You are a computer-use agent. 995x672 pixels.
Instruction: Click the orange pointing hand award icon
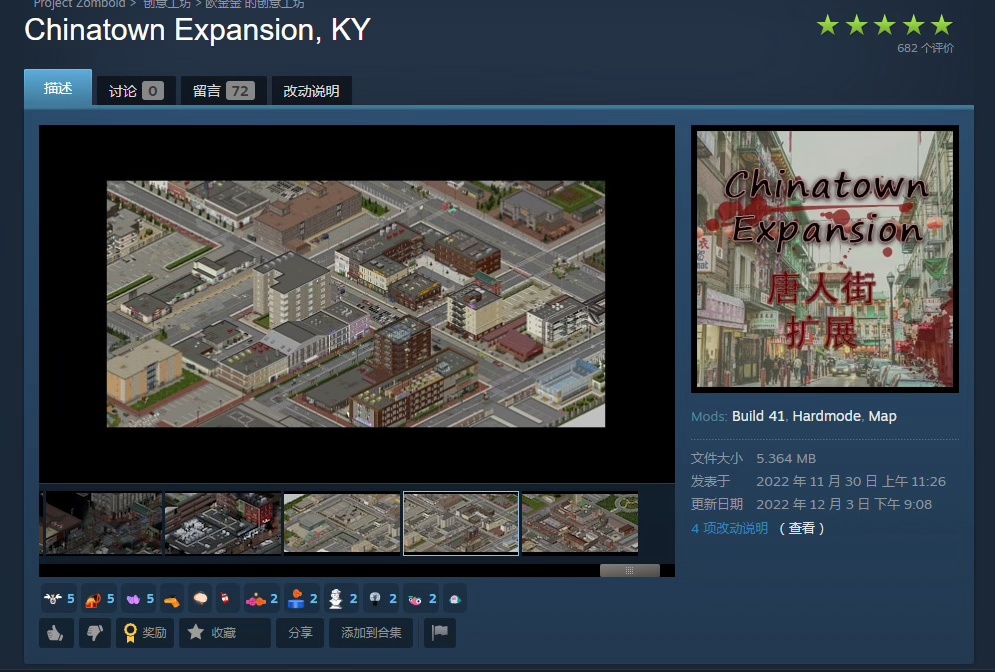172,599
